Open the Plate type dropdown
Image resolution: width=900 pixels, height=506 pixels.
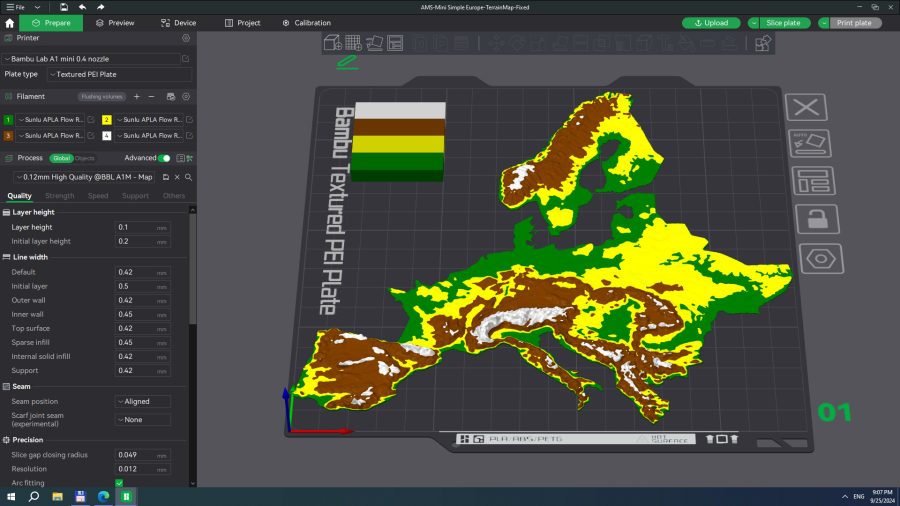pyautogui.click(x=119, y=74)
